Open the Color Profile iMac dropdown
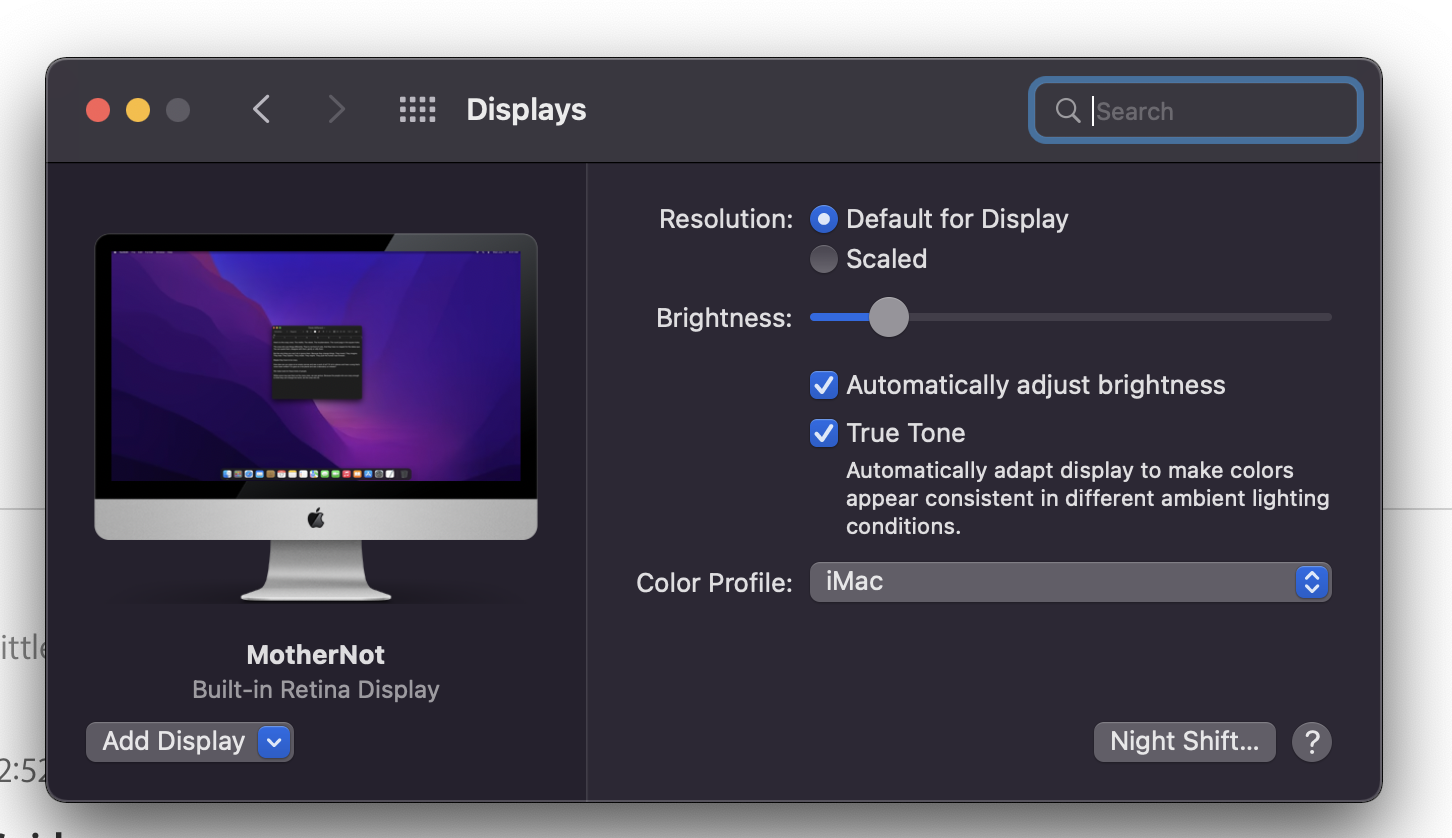The width and height of the screenshot is (1452, 838). point(1070,582)
